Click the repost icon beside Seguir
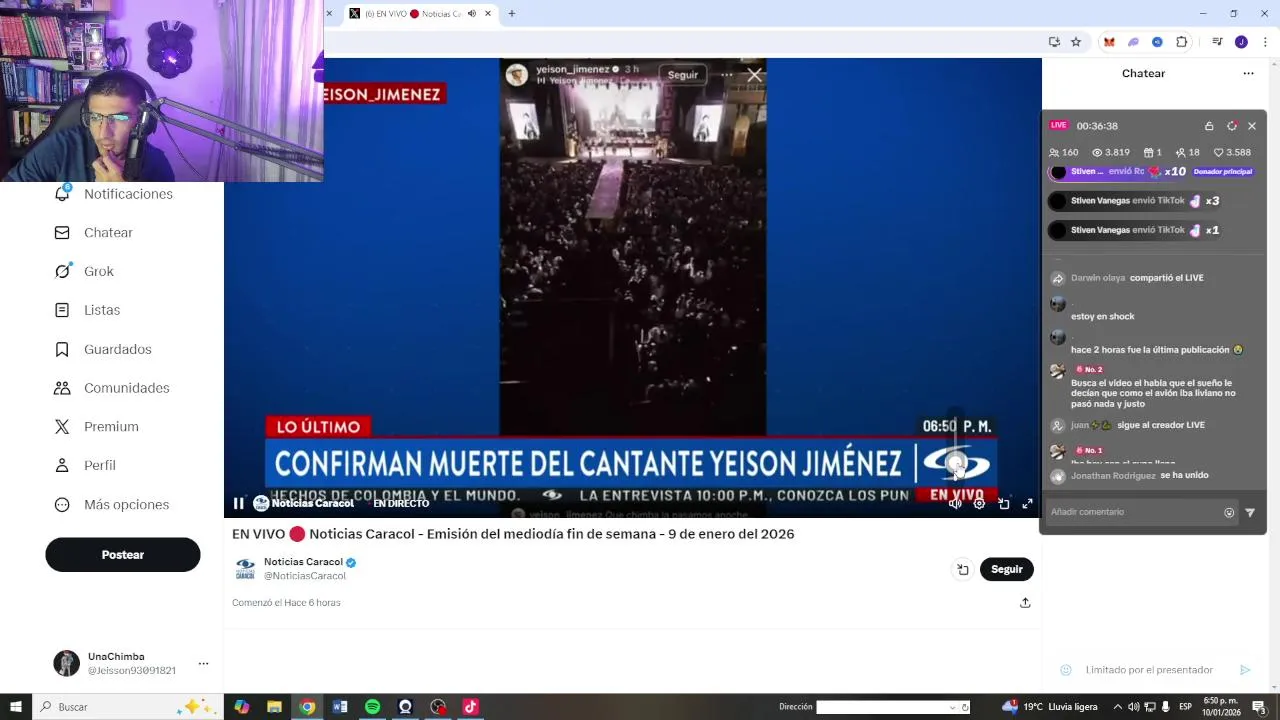The image size is (1280, 720). 963,569
